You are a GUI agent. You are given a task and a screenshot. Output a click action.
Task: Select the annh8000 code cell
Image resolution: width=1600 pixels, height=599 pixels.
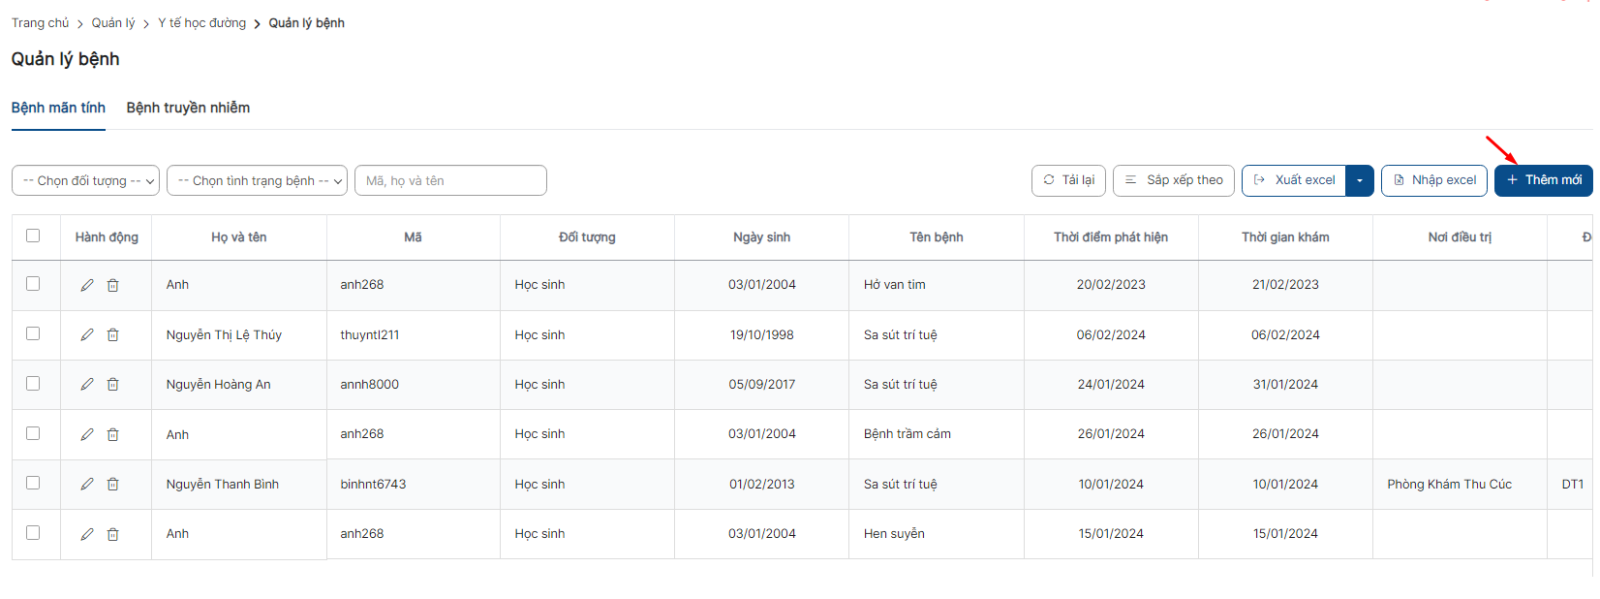coord(413,385)
